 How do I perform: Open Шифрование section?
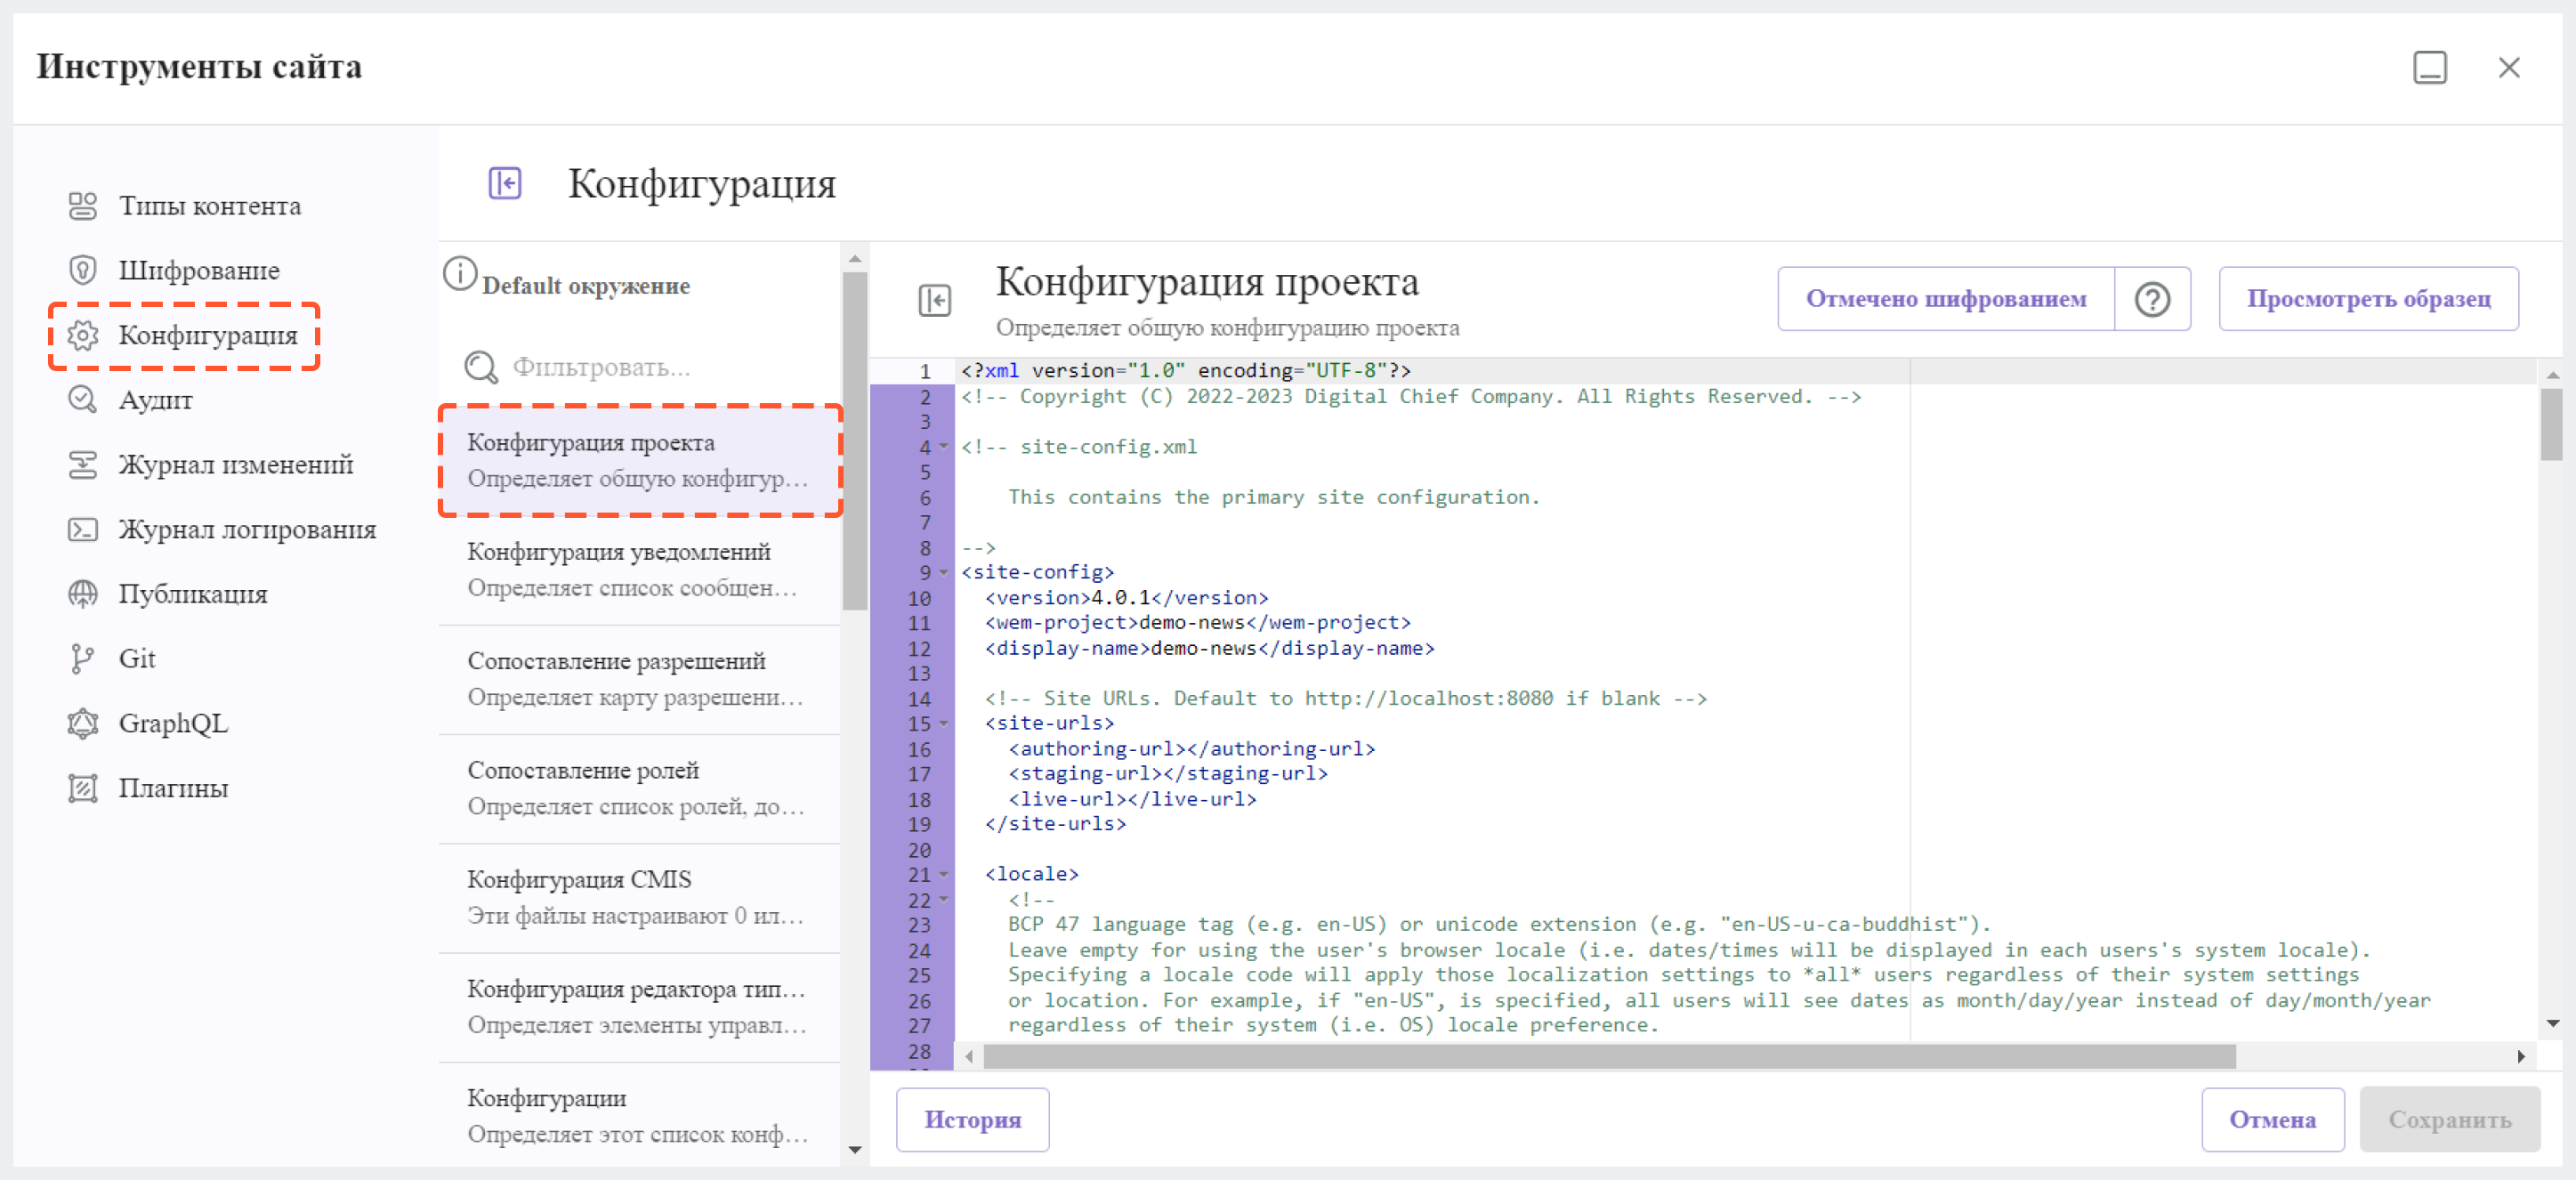tap(199, 270)
